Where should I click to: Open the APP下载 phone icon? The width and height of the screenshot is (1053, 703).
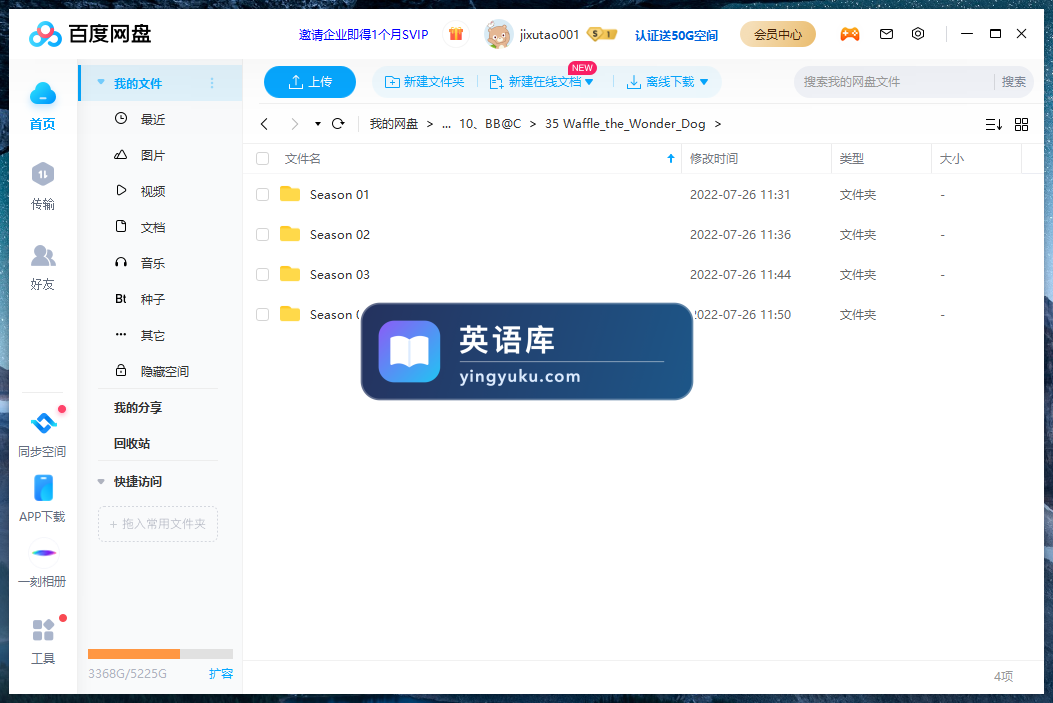(x=43, y=488)
